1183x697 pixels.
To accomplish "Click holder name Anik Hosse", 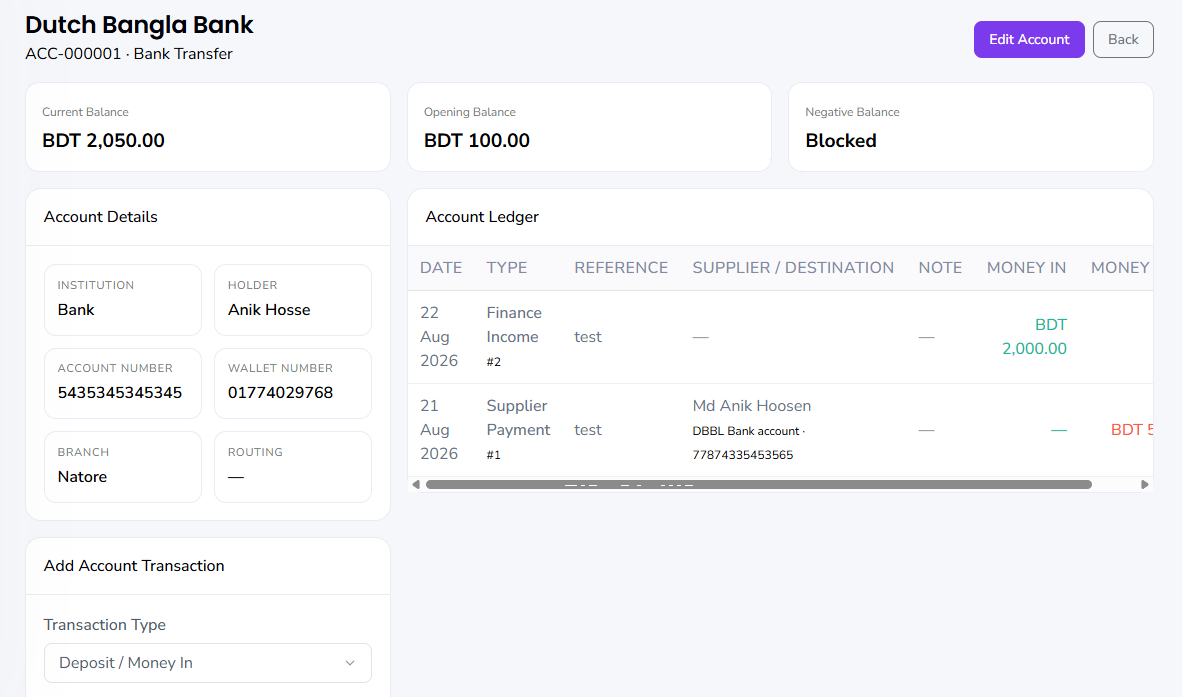I will [x=269, y=309].
